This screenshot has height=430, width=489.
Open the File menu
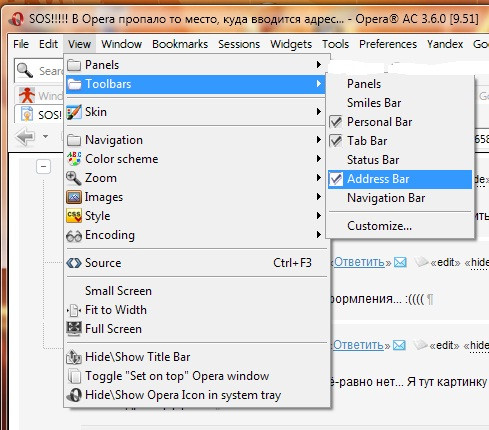point(21,44)
